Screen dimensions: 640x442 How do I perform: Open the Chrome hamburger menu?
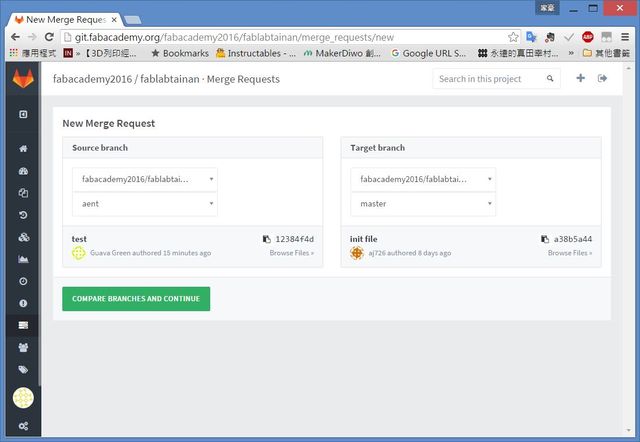click(625, 37)
